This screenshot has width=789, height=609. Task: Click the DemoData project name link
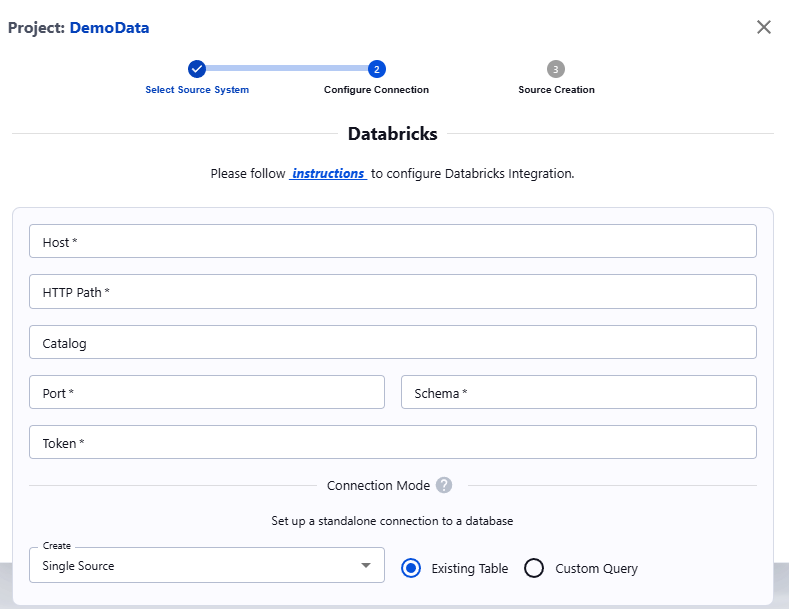point(109,28)
